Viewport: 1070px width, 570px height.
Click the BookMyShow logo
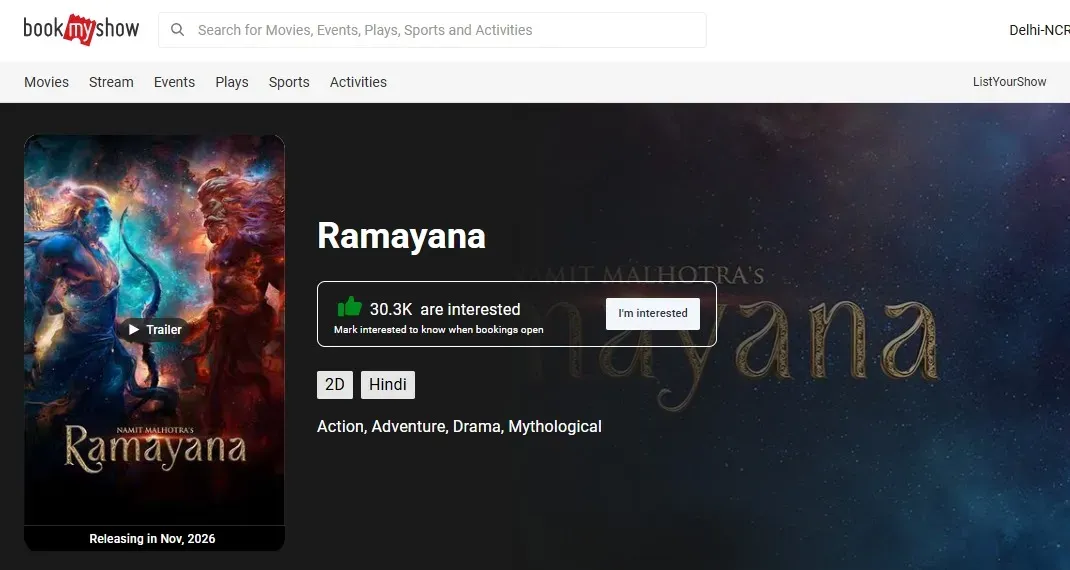(81, 29)
